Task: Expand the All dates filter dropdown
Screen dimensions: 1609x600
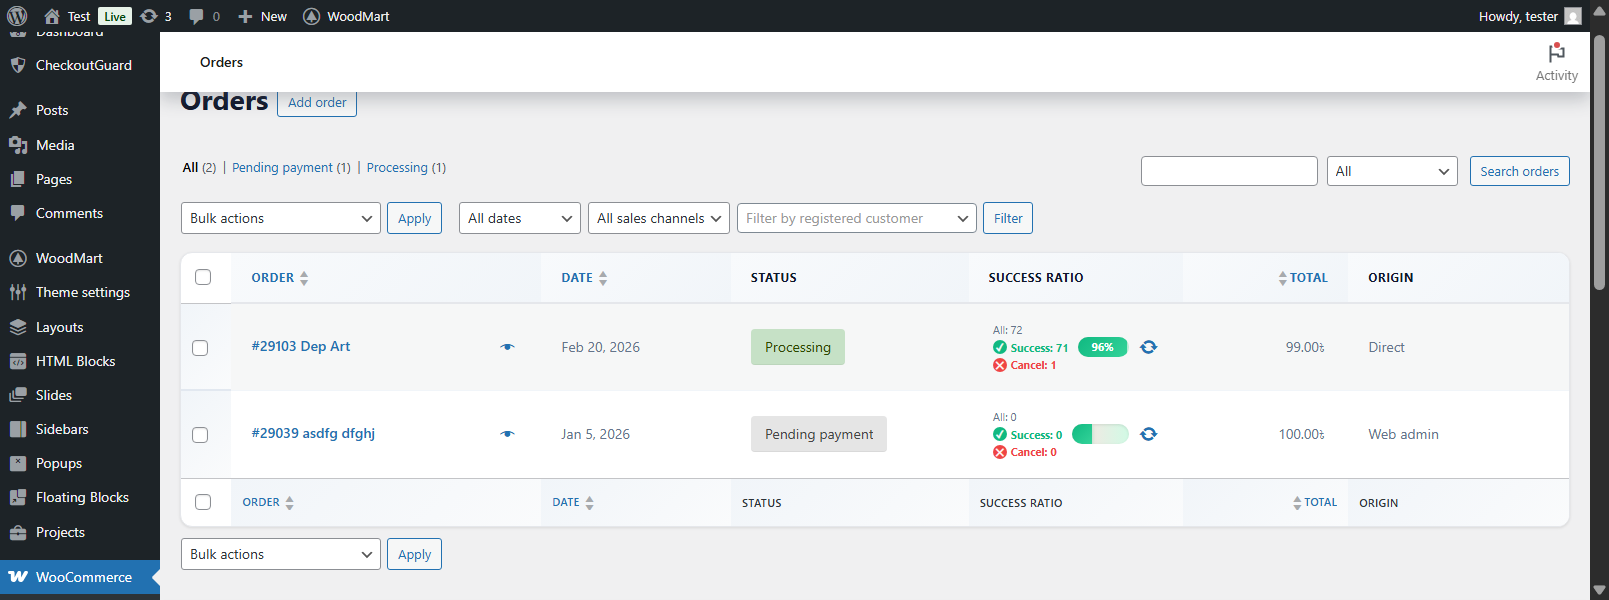Action: click(x=519, y=218)
